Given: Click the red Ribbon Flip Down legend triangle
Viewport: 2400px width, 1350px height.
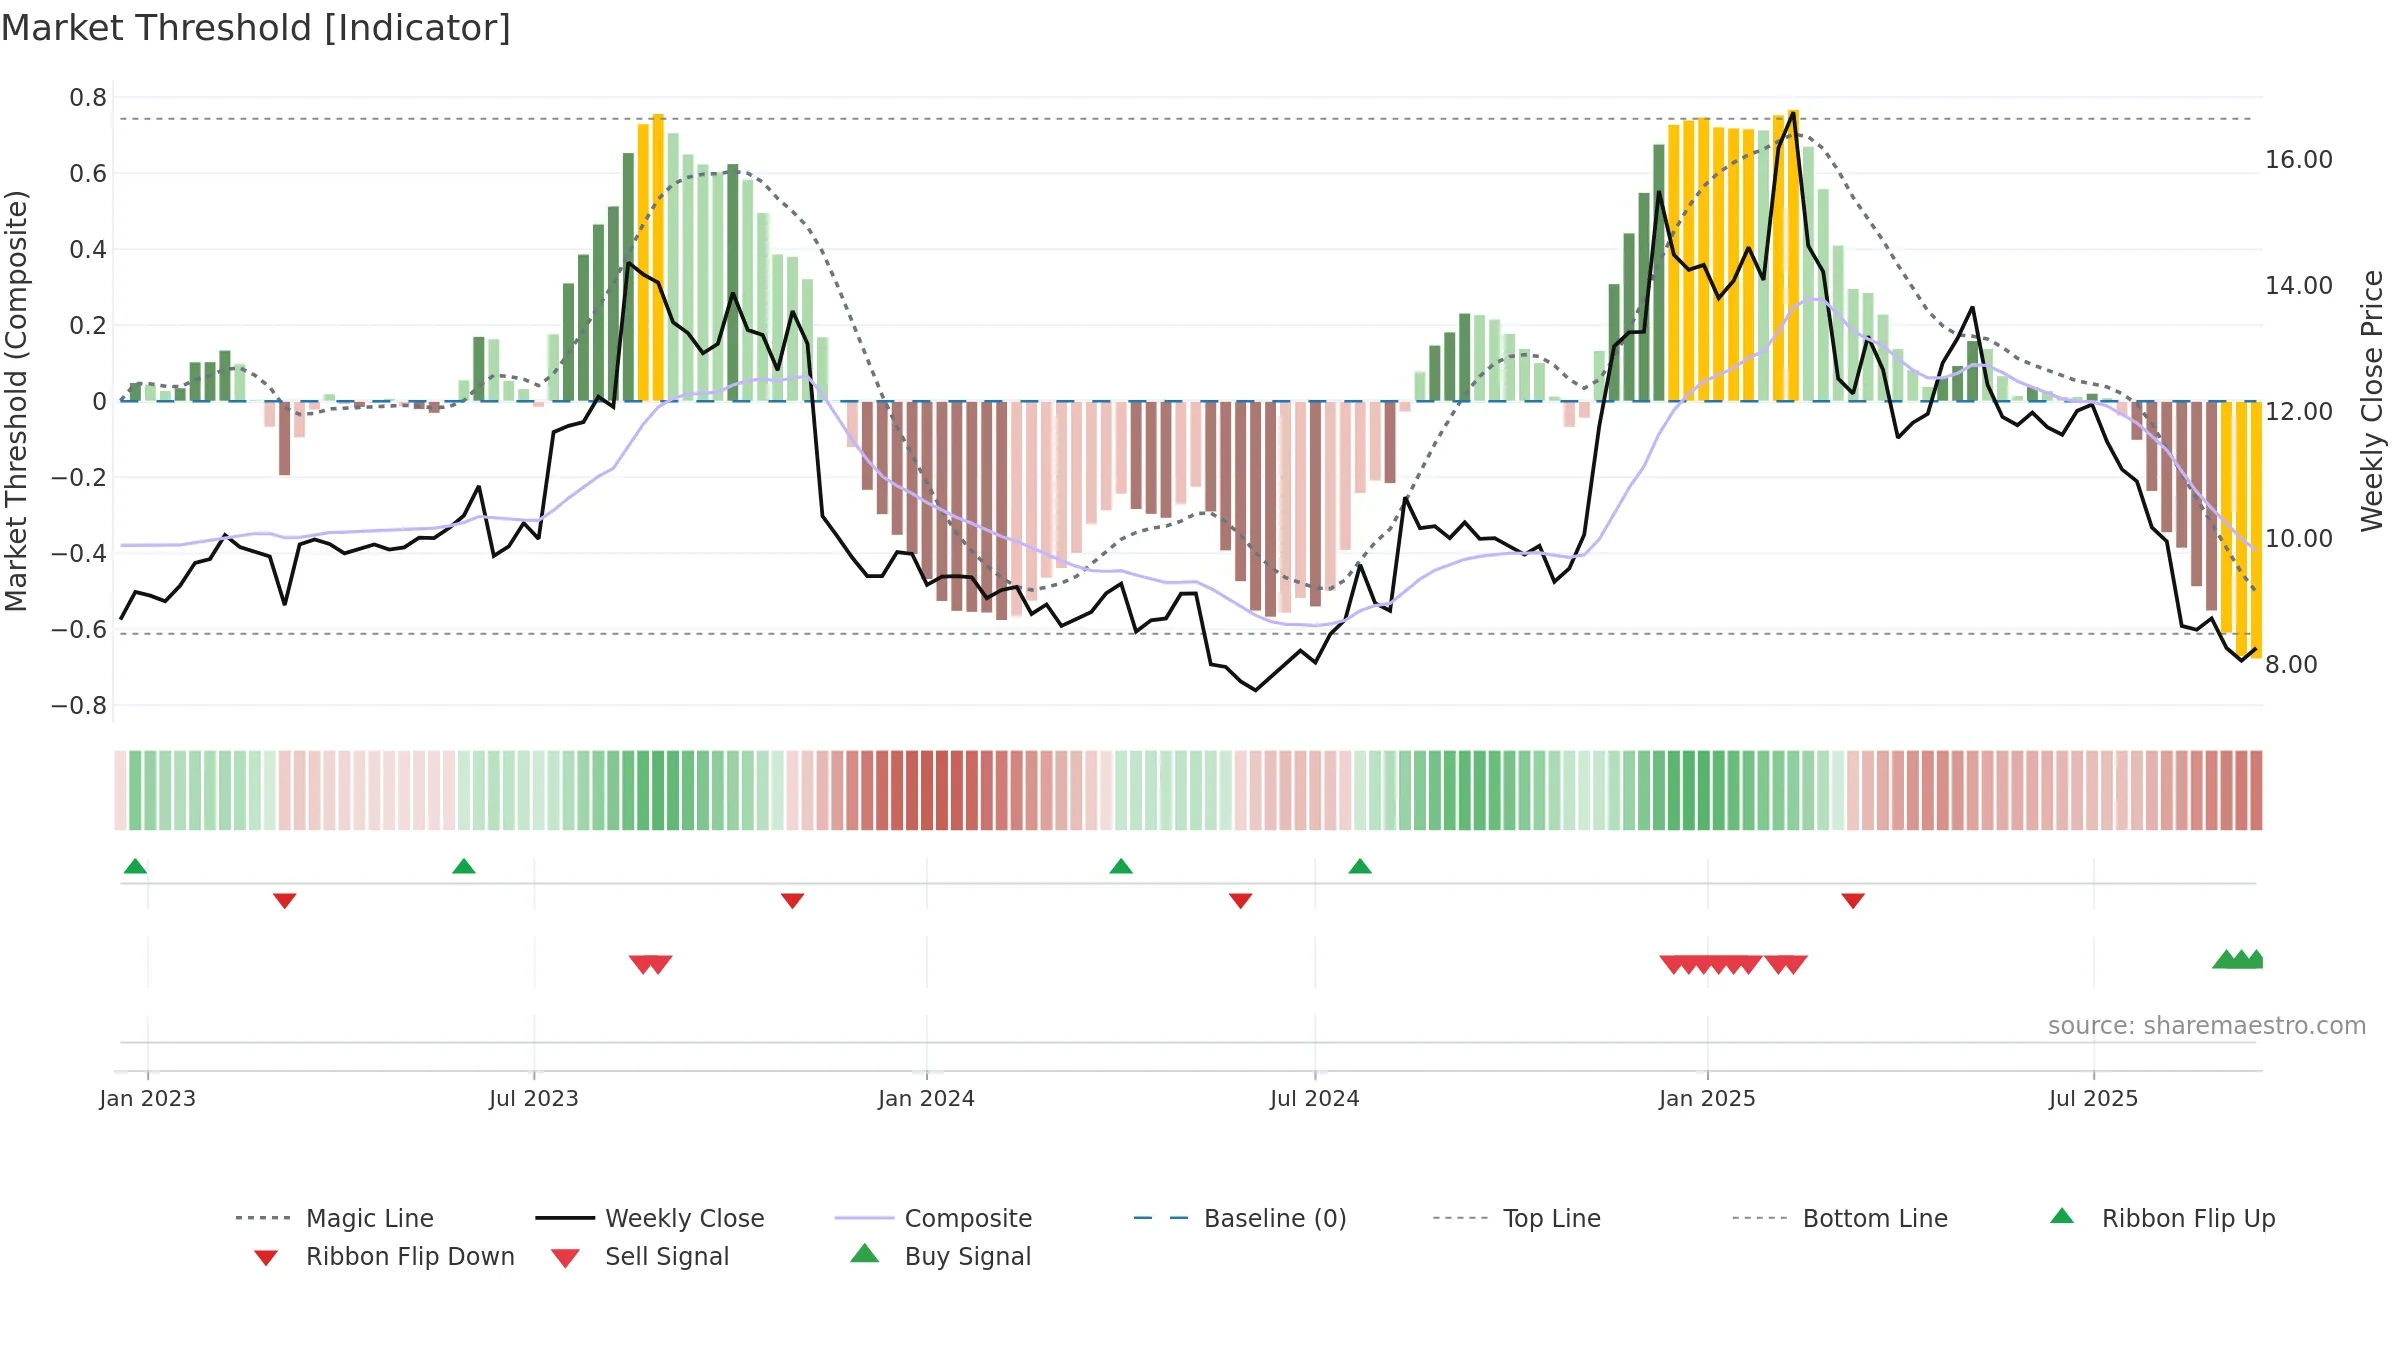Looking at the screenshot, I should 266,1258.
